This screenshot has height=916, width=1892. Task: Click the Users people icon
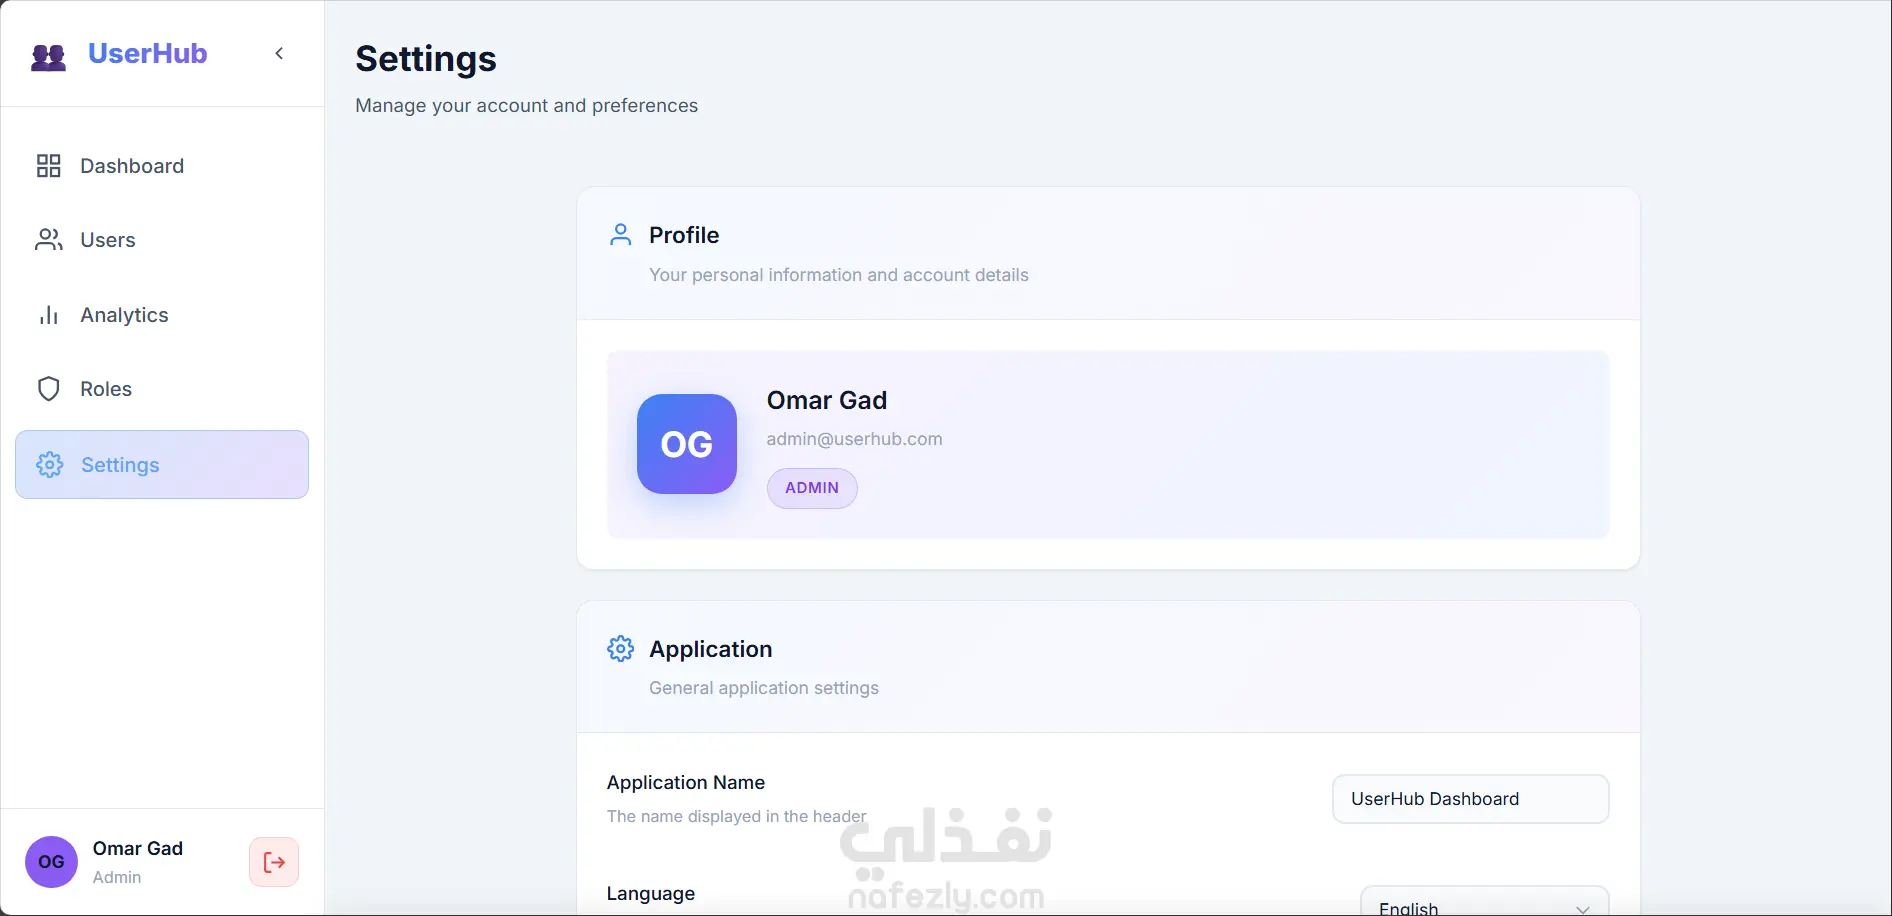(x=48, y=240)
